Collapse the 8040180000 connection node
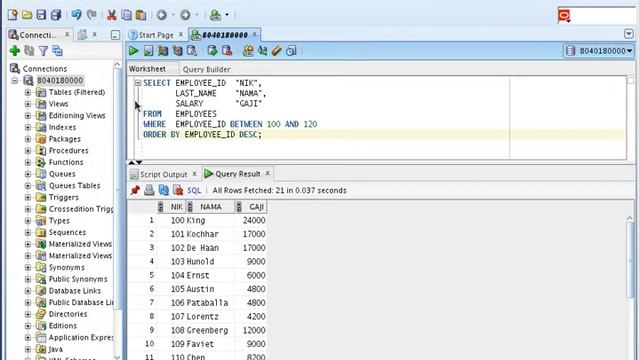Viewport: 640px width, 360px height. coord(15,80)
